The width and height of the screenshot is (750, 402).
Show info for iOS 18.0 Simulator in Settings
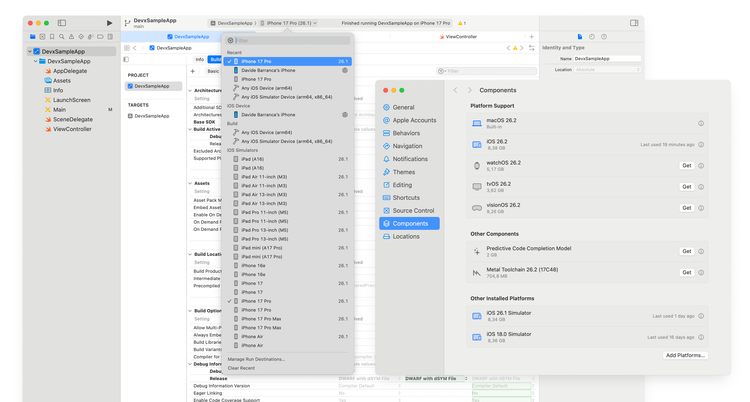click(701, 337)
